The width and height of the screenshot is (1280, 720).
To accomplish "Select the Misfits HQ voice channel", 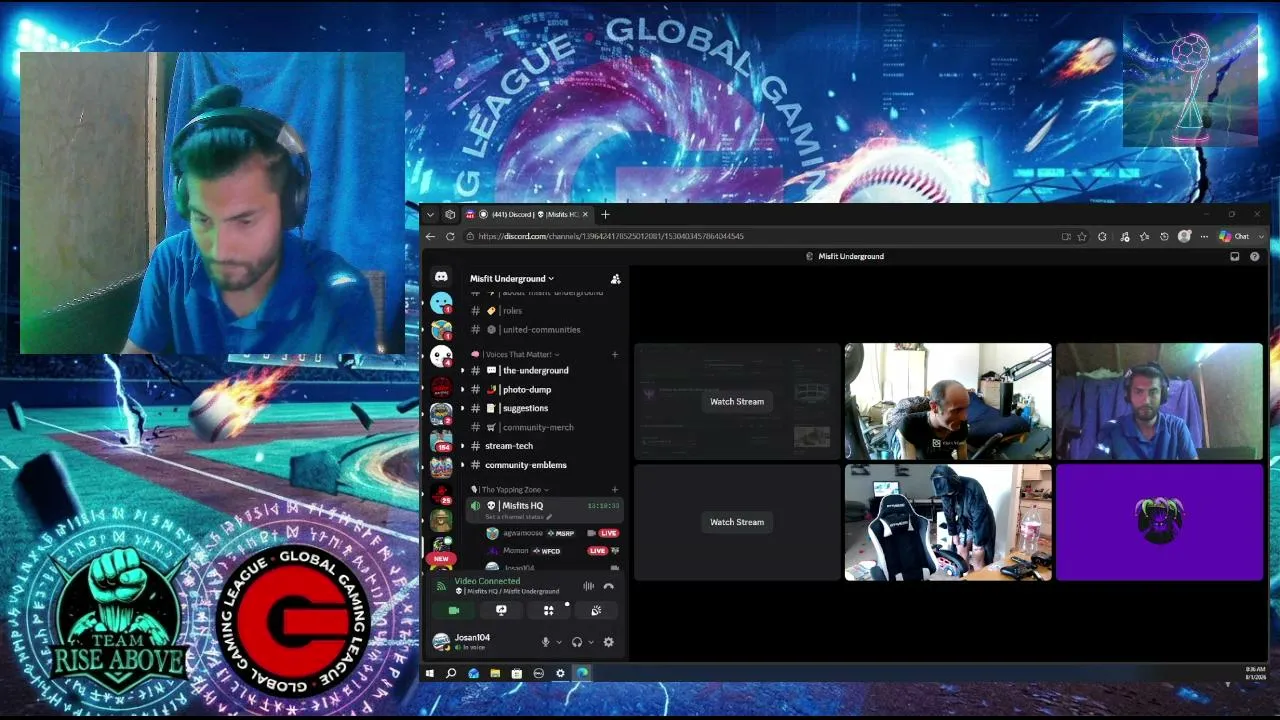I will click(545, 509).
